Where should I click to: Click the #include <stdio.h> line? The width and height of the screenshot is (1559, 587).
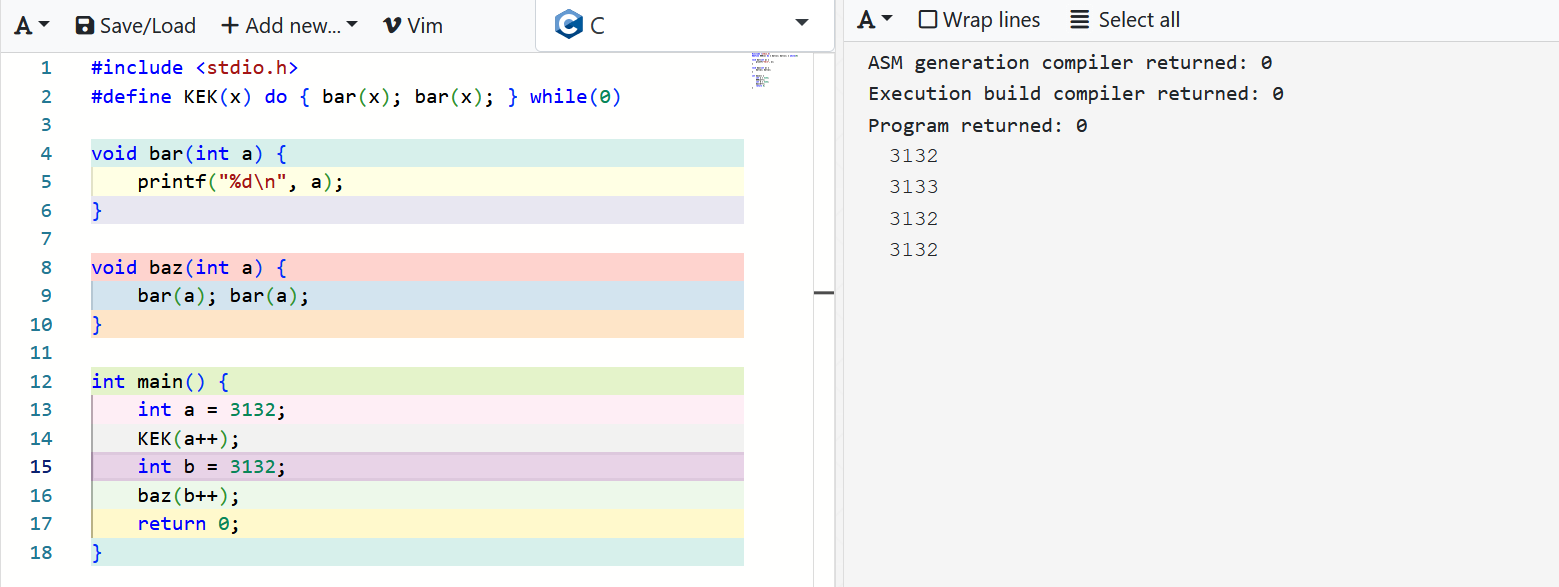(x=194, y=68)
